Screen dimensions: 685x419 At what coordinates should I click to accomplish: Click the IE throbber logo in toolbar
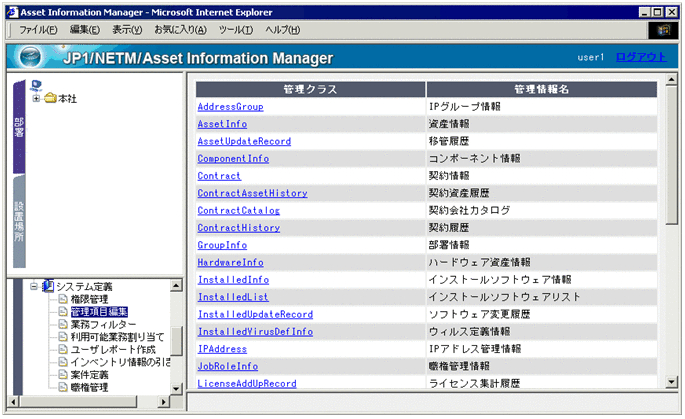pyautogui.click(x=663, y=30)
